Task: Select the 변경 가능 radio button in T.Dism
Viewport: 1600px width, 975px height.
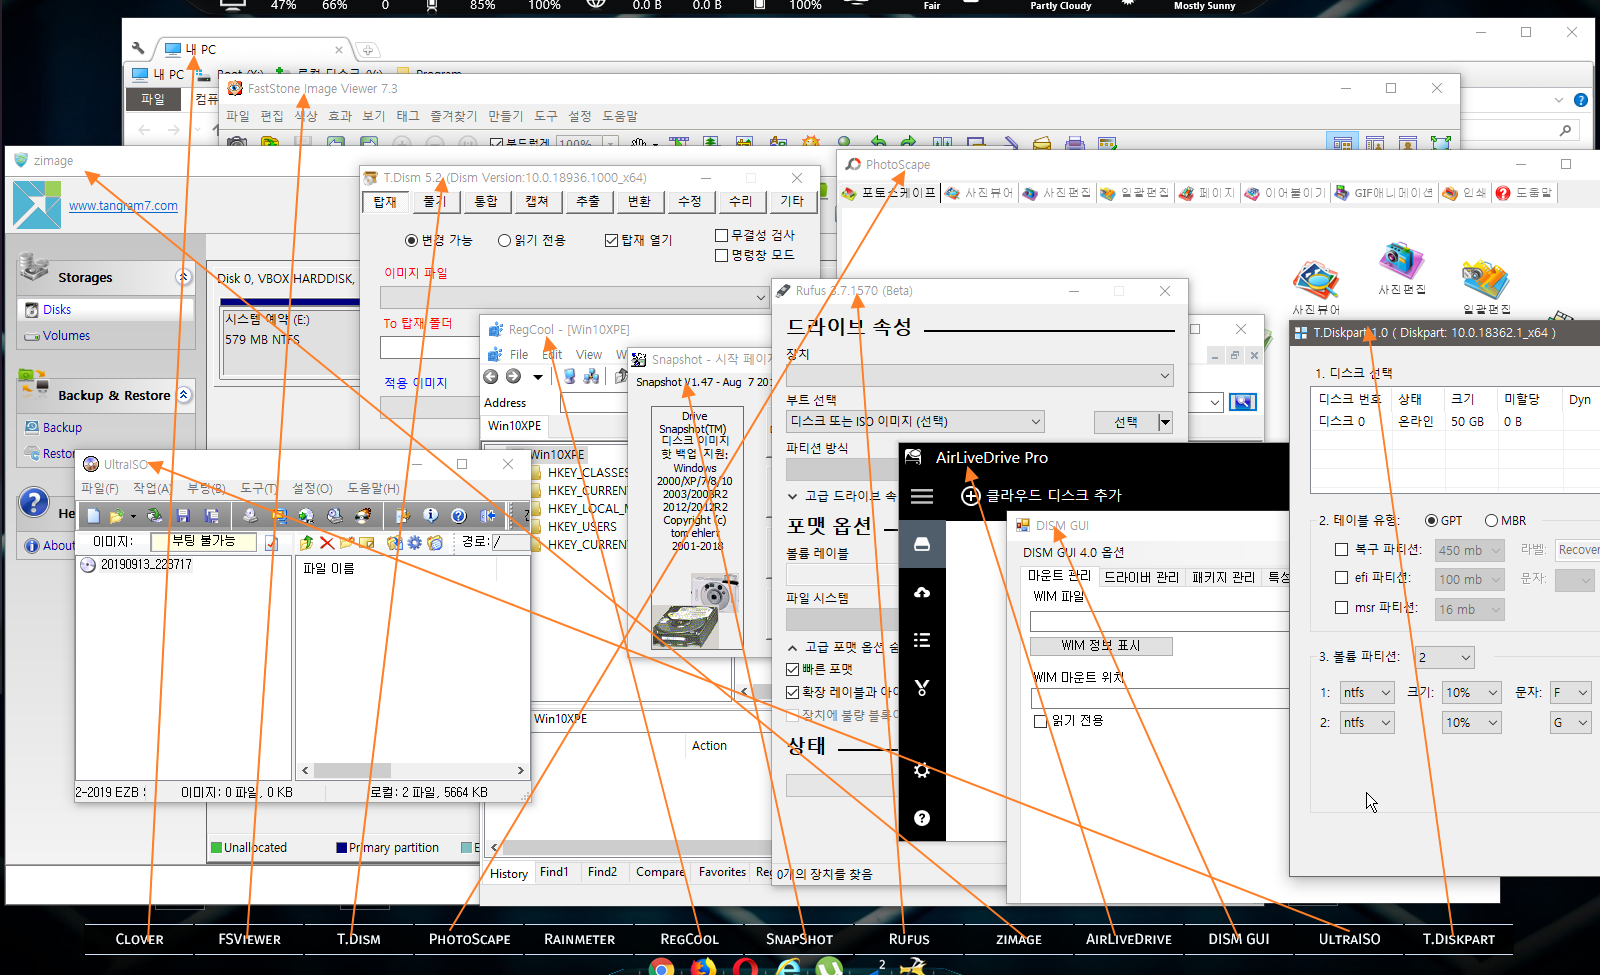Action: [411, 240]
